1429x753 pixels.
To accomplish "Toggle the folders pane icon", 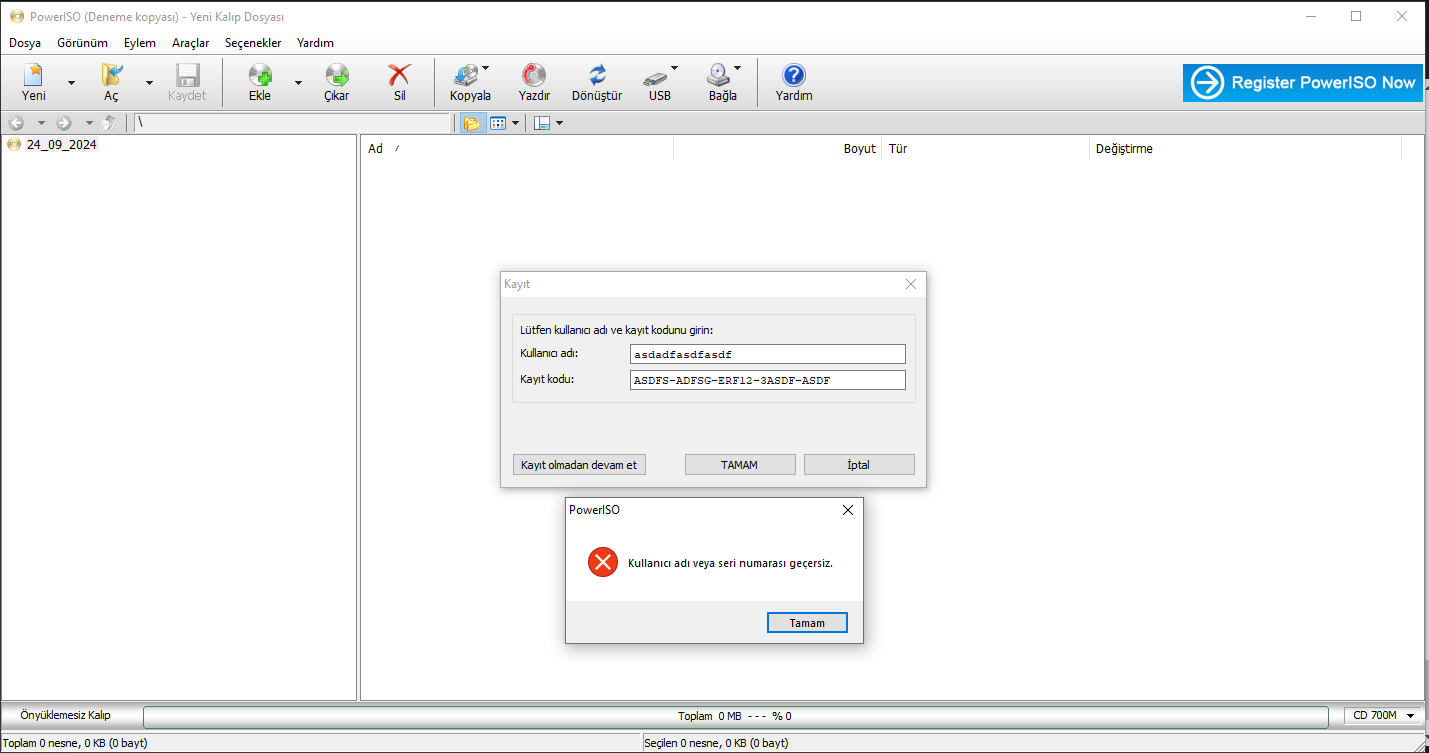I will click(471, 123).
